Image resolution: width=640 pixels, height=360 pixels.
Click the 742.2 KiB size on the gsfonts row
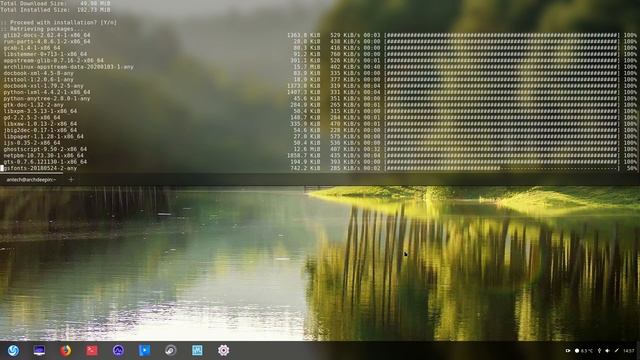pyautogui.click(x=306, y=168)
